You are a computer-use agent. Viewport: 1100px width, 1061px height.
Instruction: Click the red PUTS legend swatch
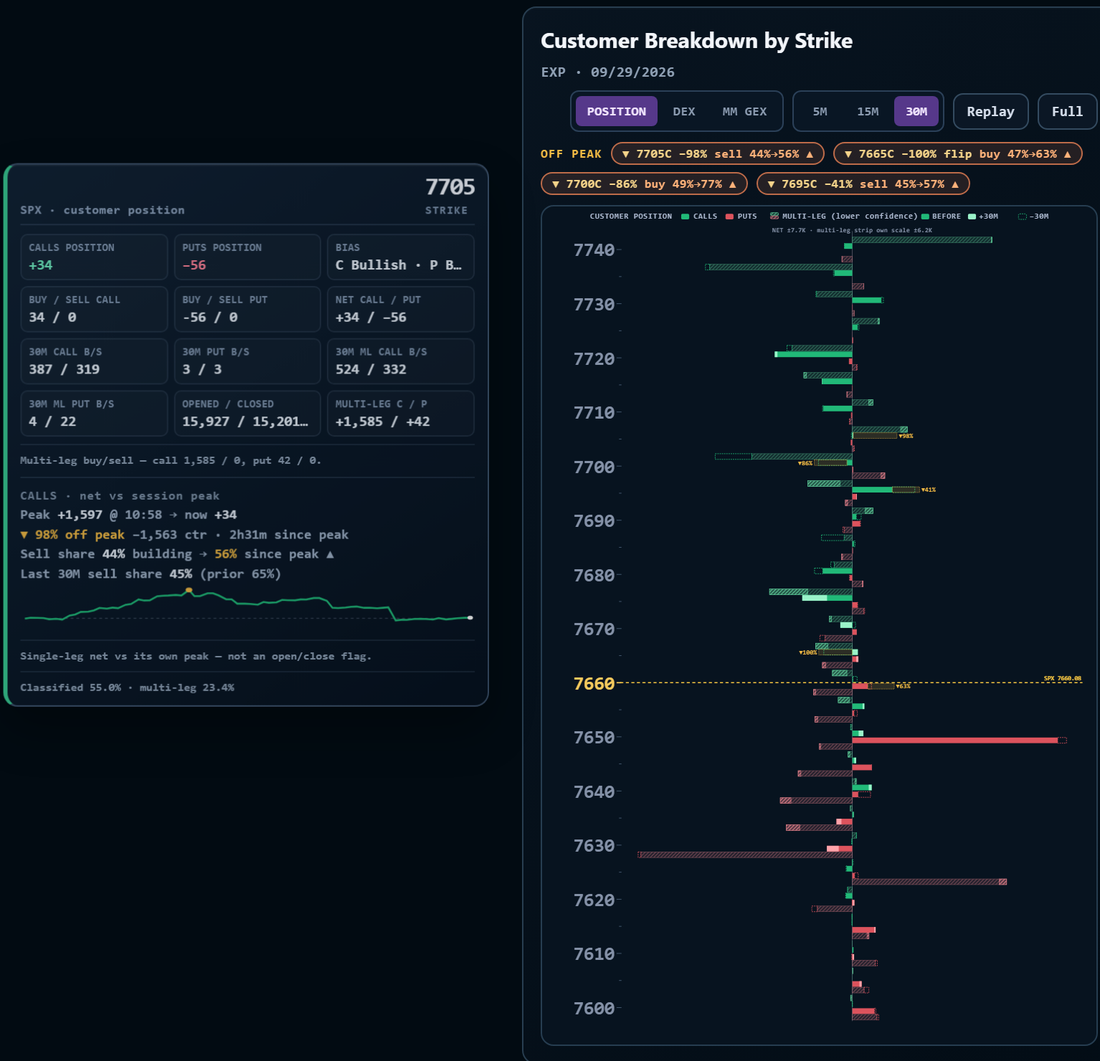click(x=729, y=216)
